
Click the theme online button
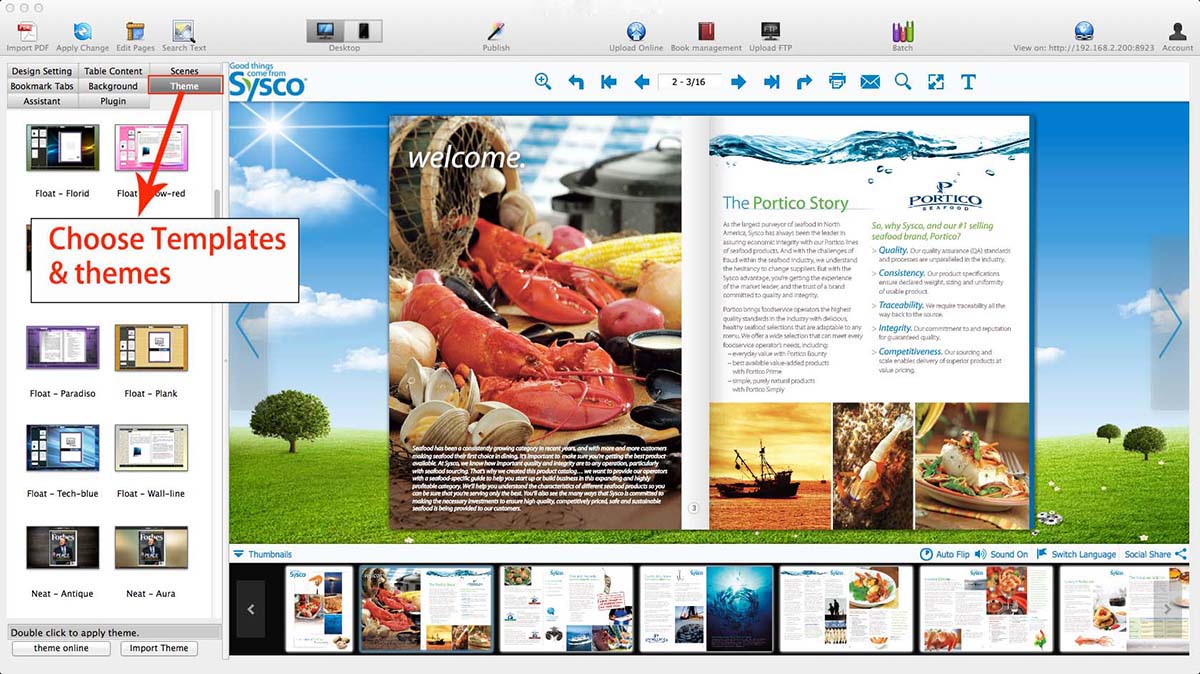pos(61,648)
